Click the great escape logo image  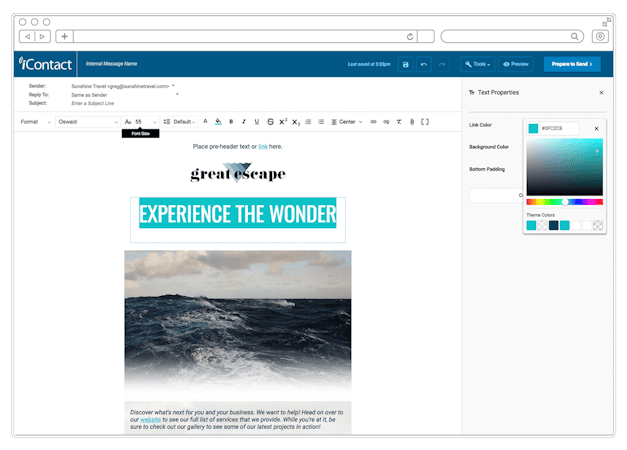[238, 173]
